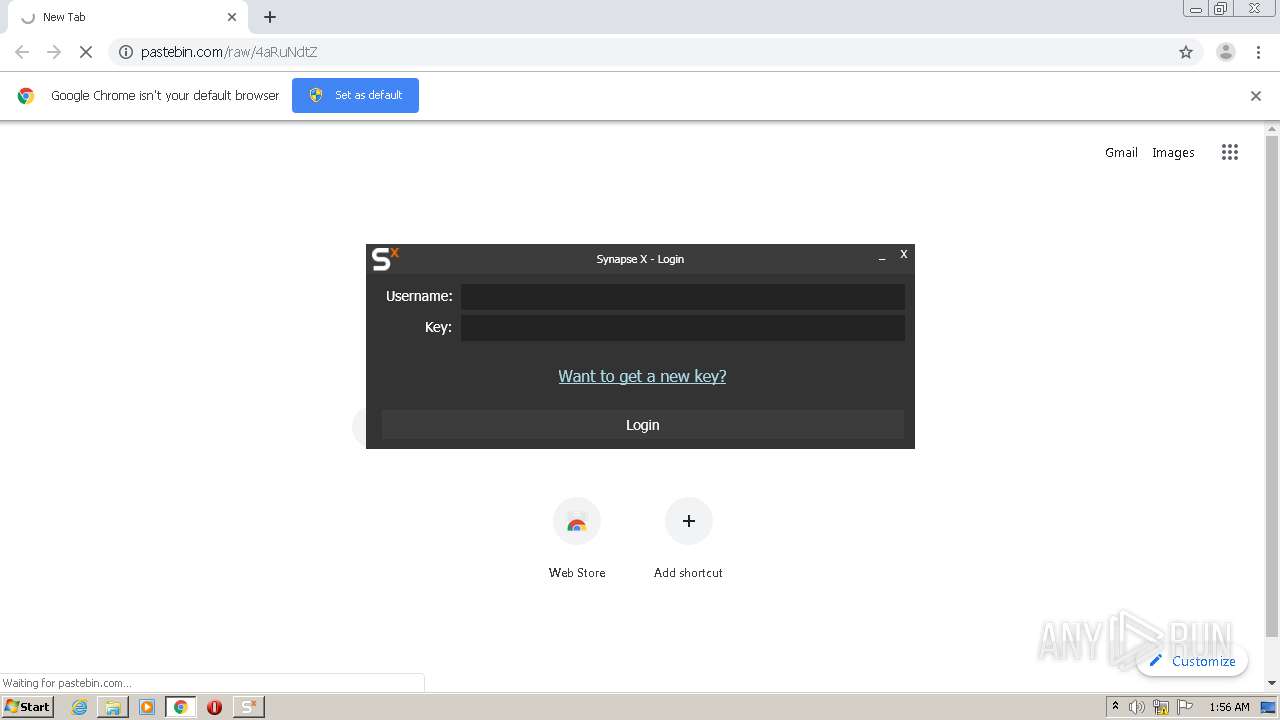The image size is (1280, 720).
Task: Launch Internet Explorer from taskbar
Action: pyautogui.click(x=80, y=707)
